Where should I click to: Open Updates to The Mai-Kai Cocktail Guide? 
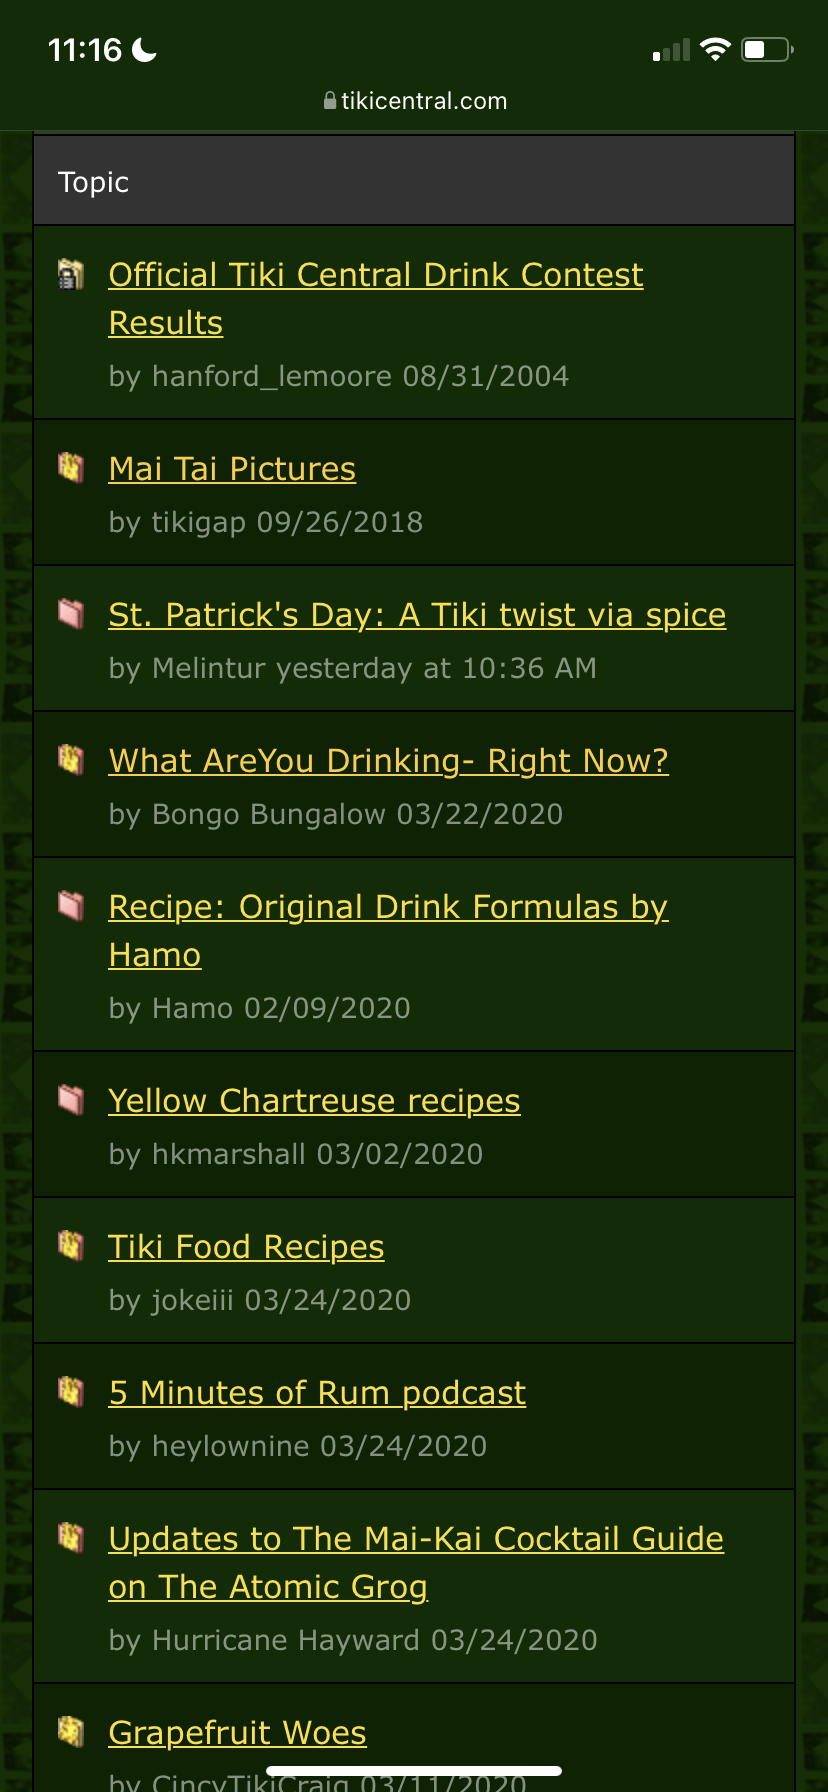(416, 1539)
